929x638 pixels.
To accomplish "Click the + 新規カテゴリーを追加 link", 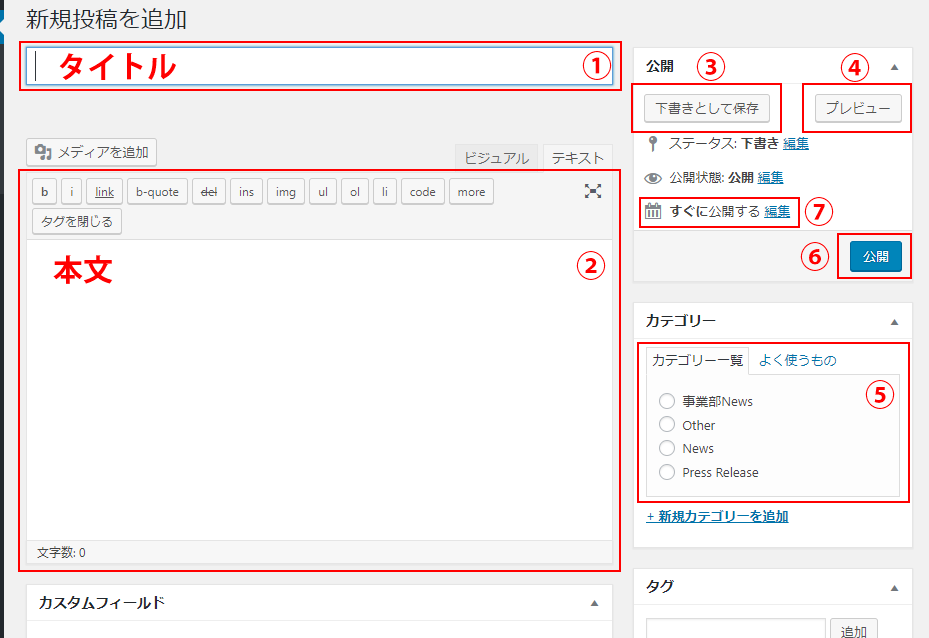I will [717, 516].
